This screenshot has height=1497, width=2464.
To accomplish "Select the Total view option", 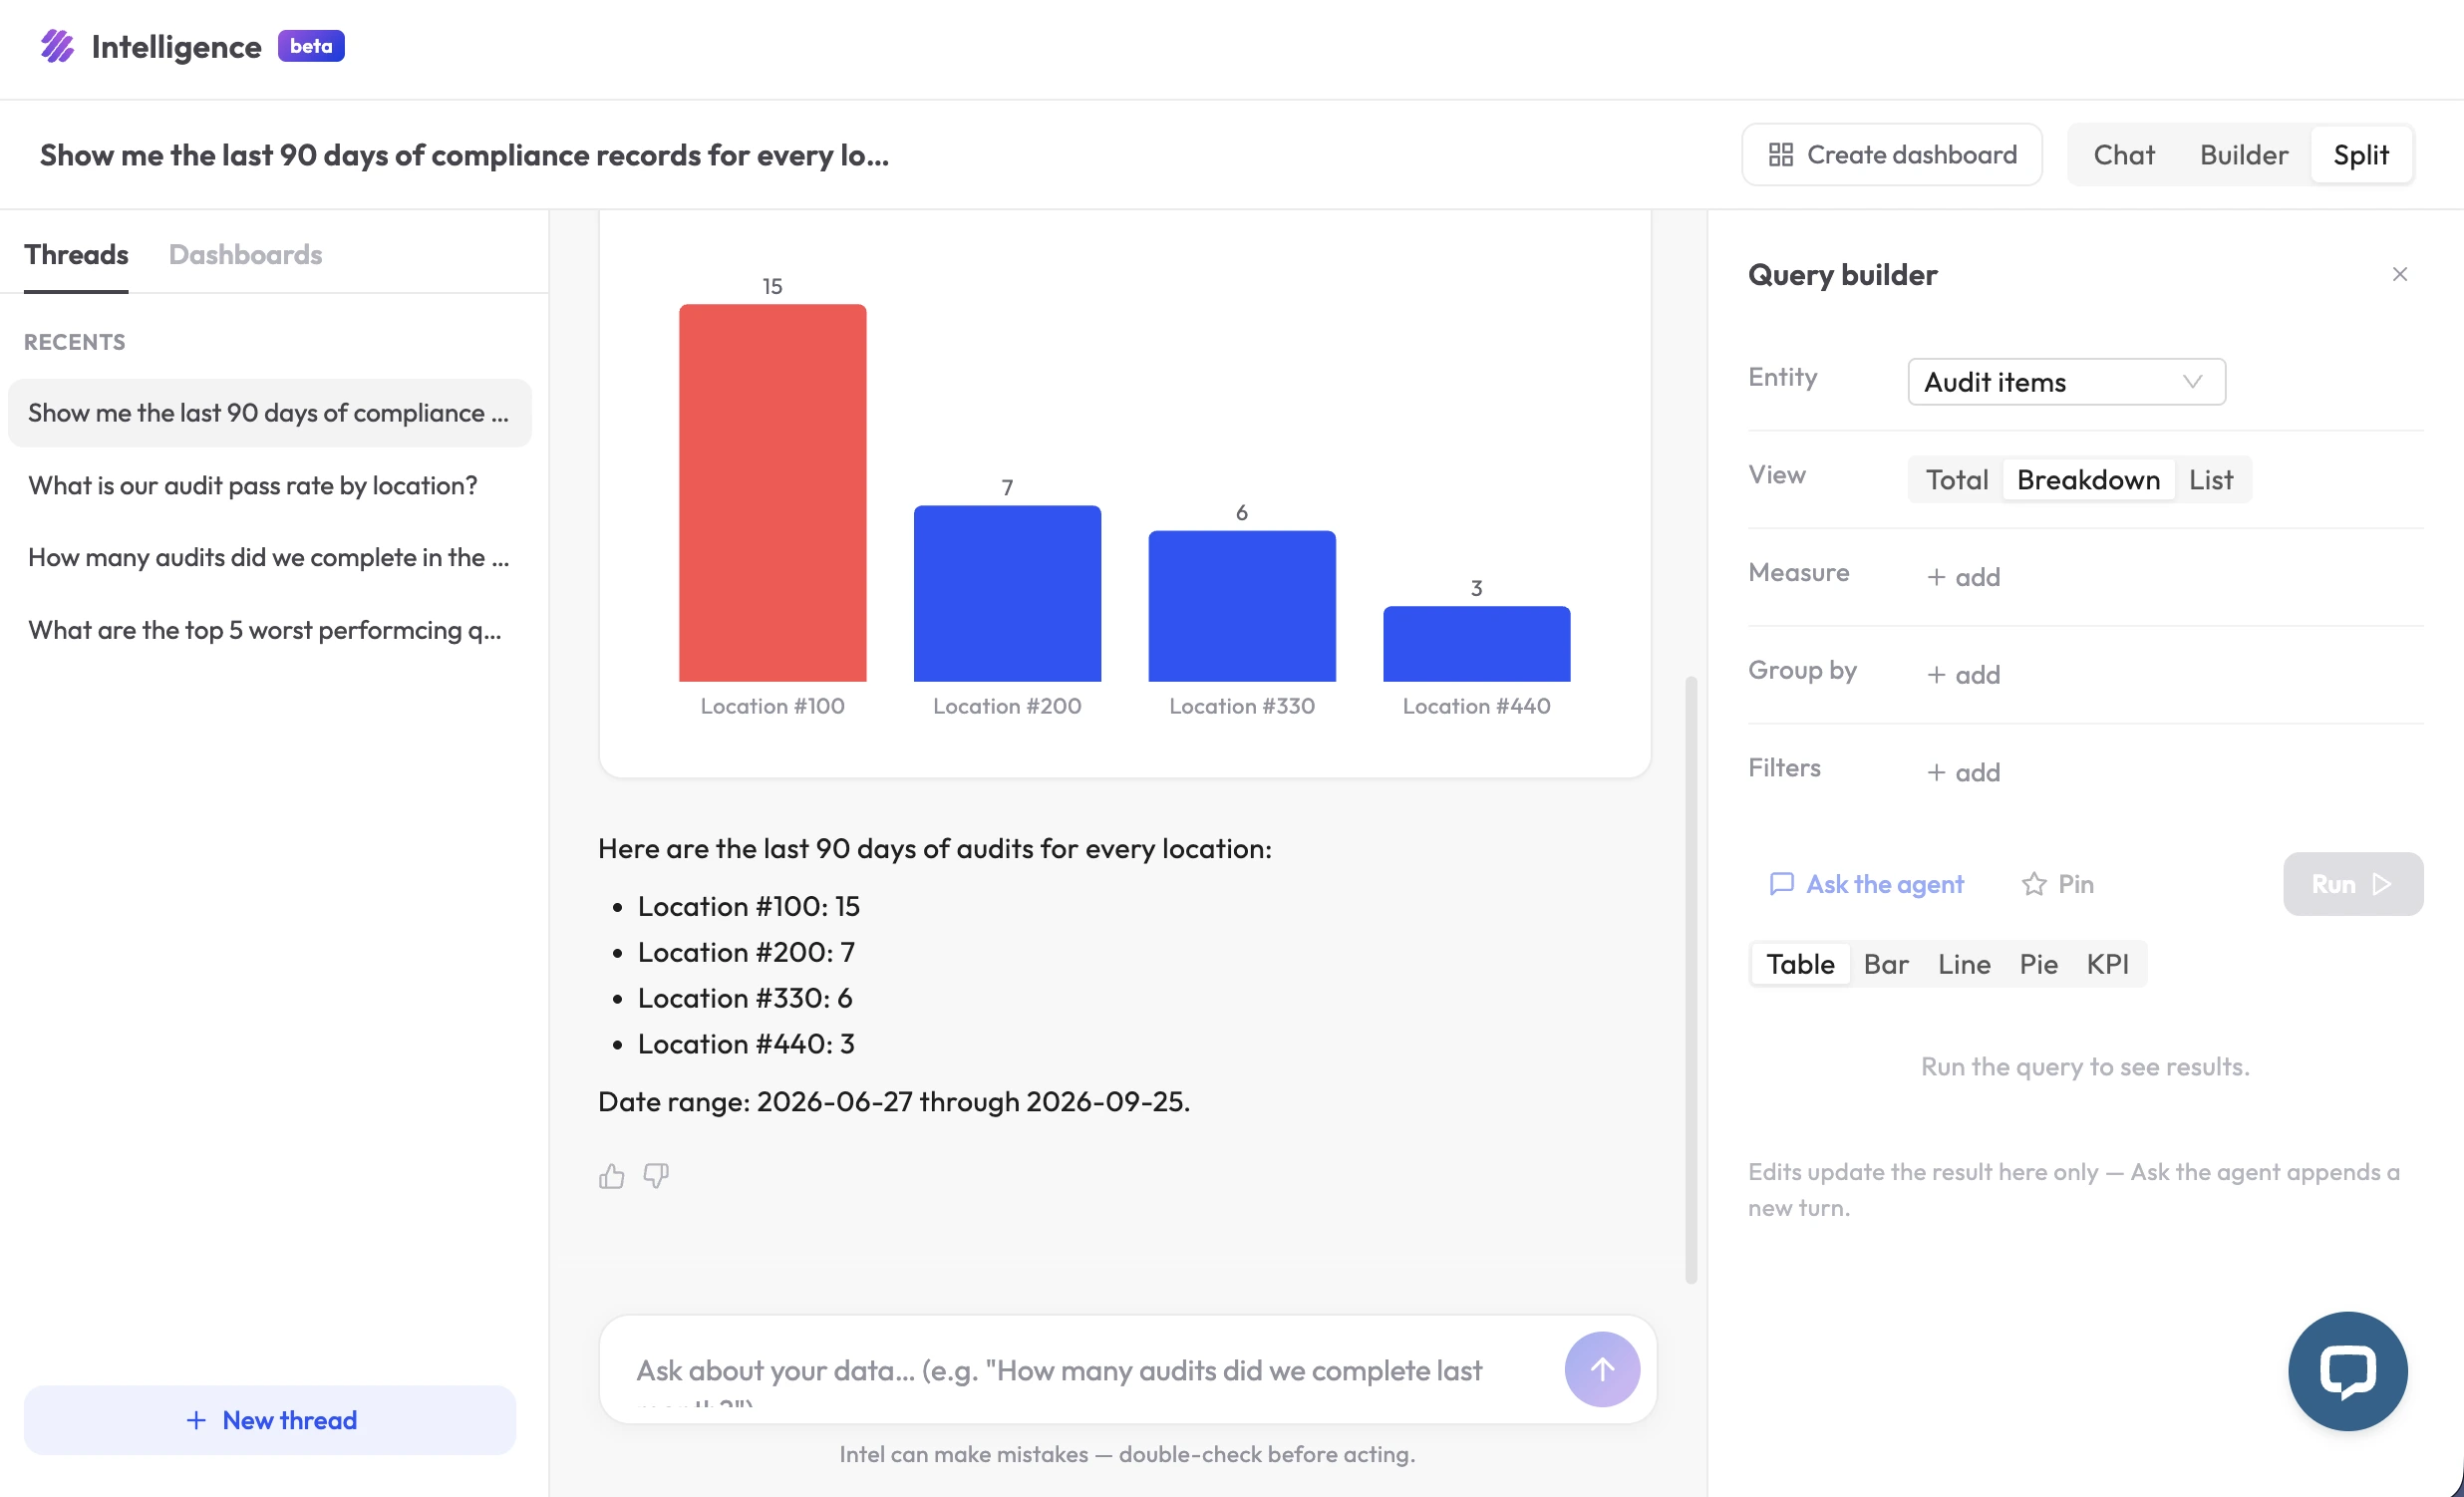I will pos(1956,480).
